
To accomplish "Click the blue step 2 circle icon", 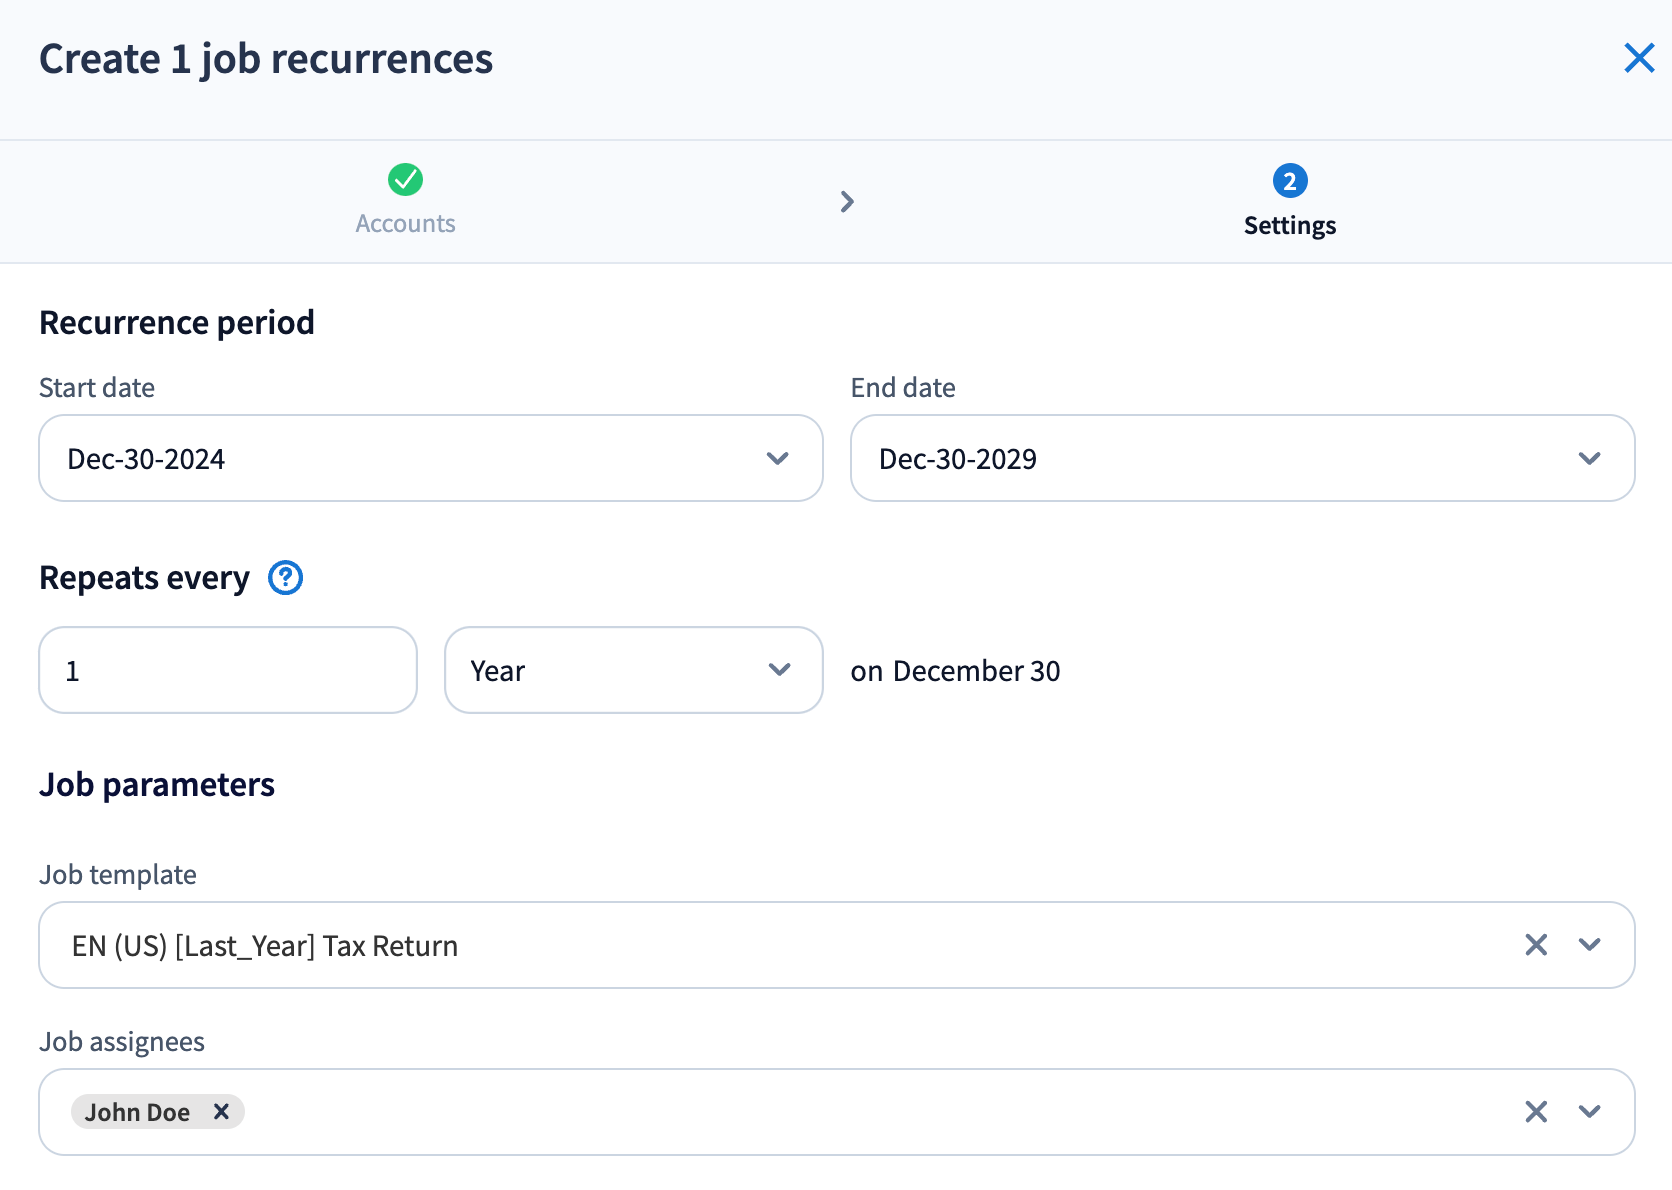I will pos(1289,181).
